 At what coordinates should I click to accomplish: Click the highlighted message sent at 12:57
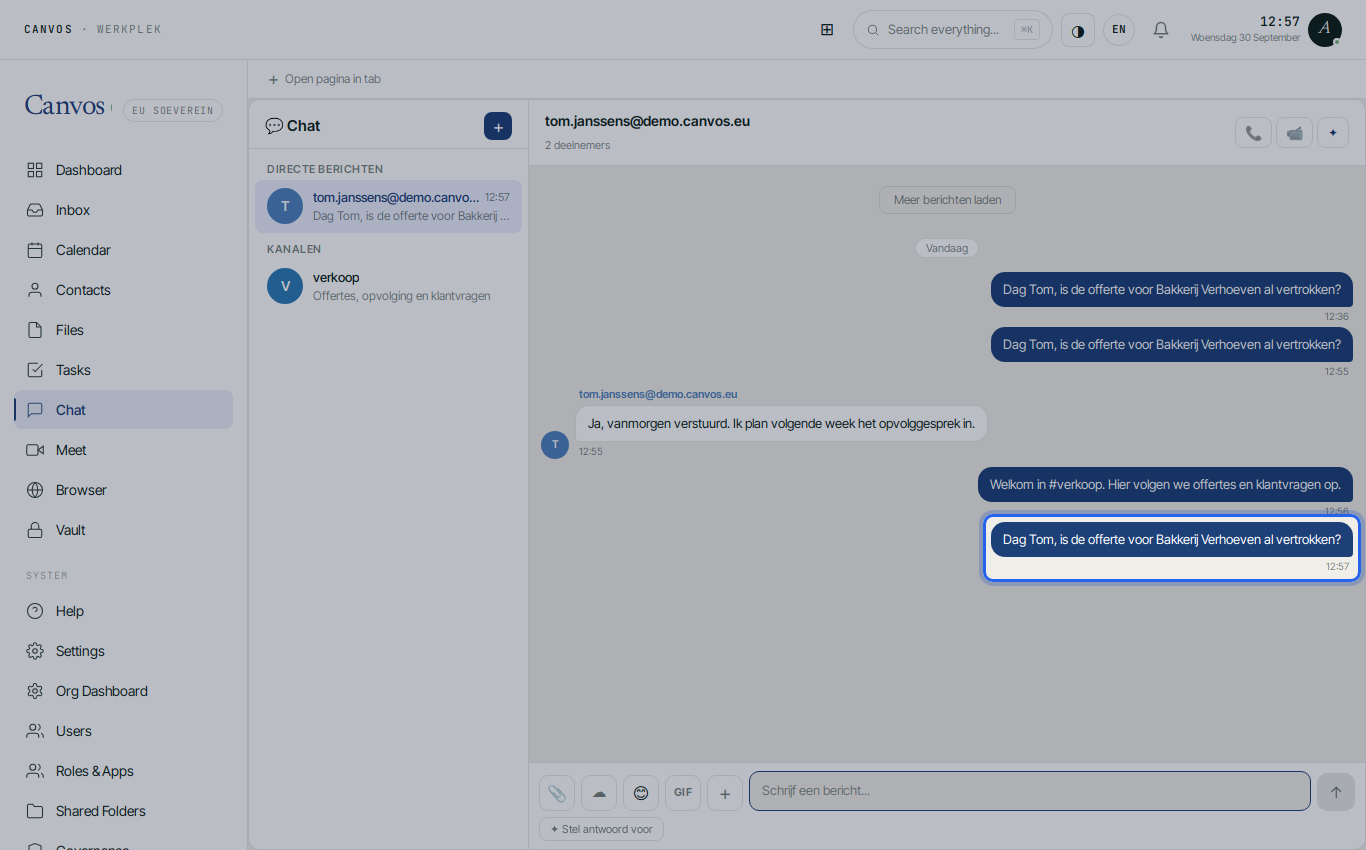pyautogui.click(x=1172, y=539)
